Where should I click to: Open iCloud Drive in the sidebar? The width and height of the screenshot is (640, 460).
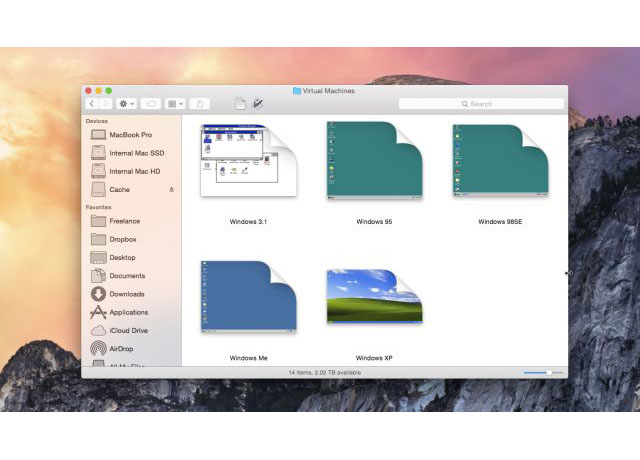[131, 331]
